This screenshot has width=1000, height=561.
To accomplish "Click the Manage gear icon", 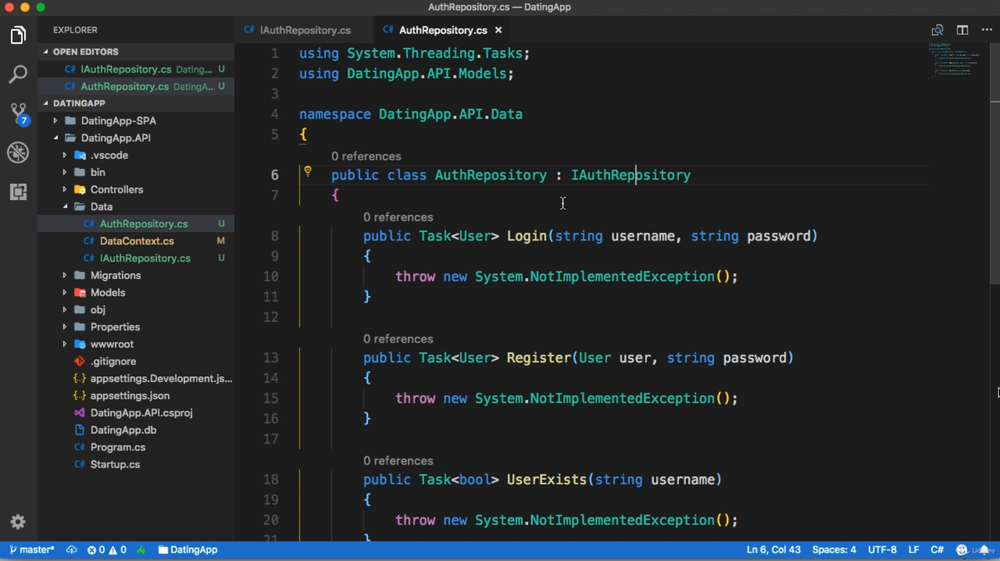I will coord(18,522).
